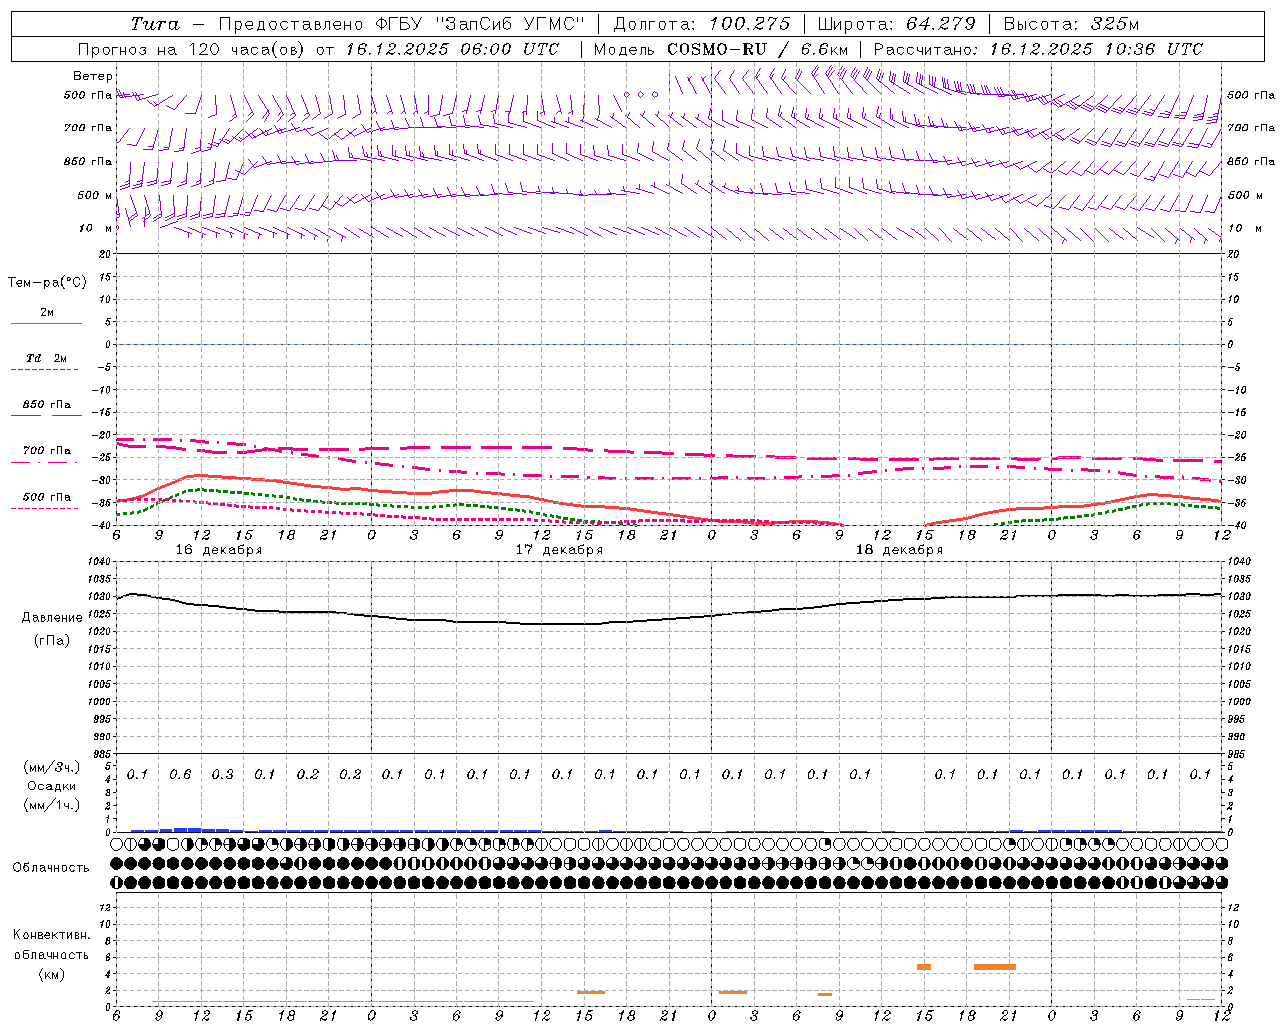This screenshot has width=1280, height=1024.
Task: Select the 'Предоставлено ФГБУ "ЗапСиб УГМС"' text
Action: (401, 24)
